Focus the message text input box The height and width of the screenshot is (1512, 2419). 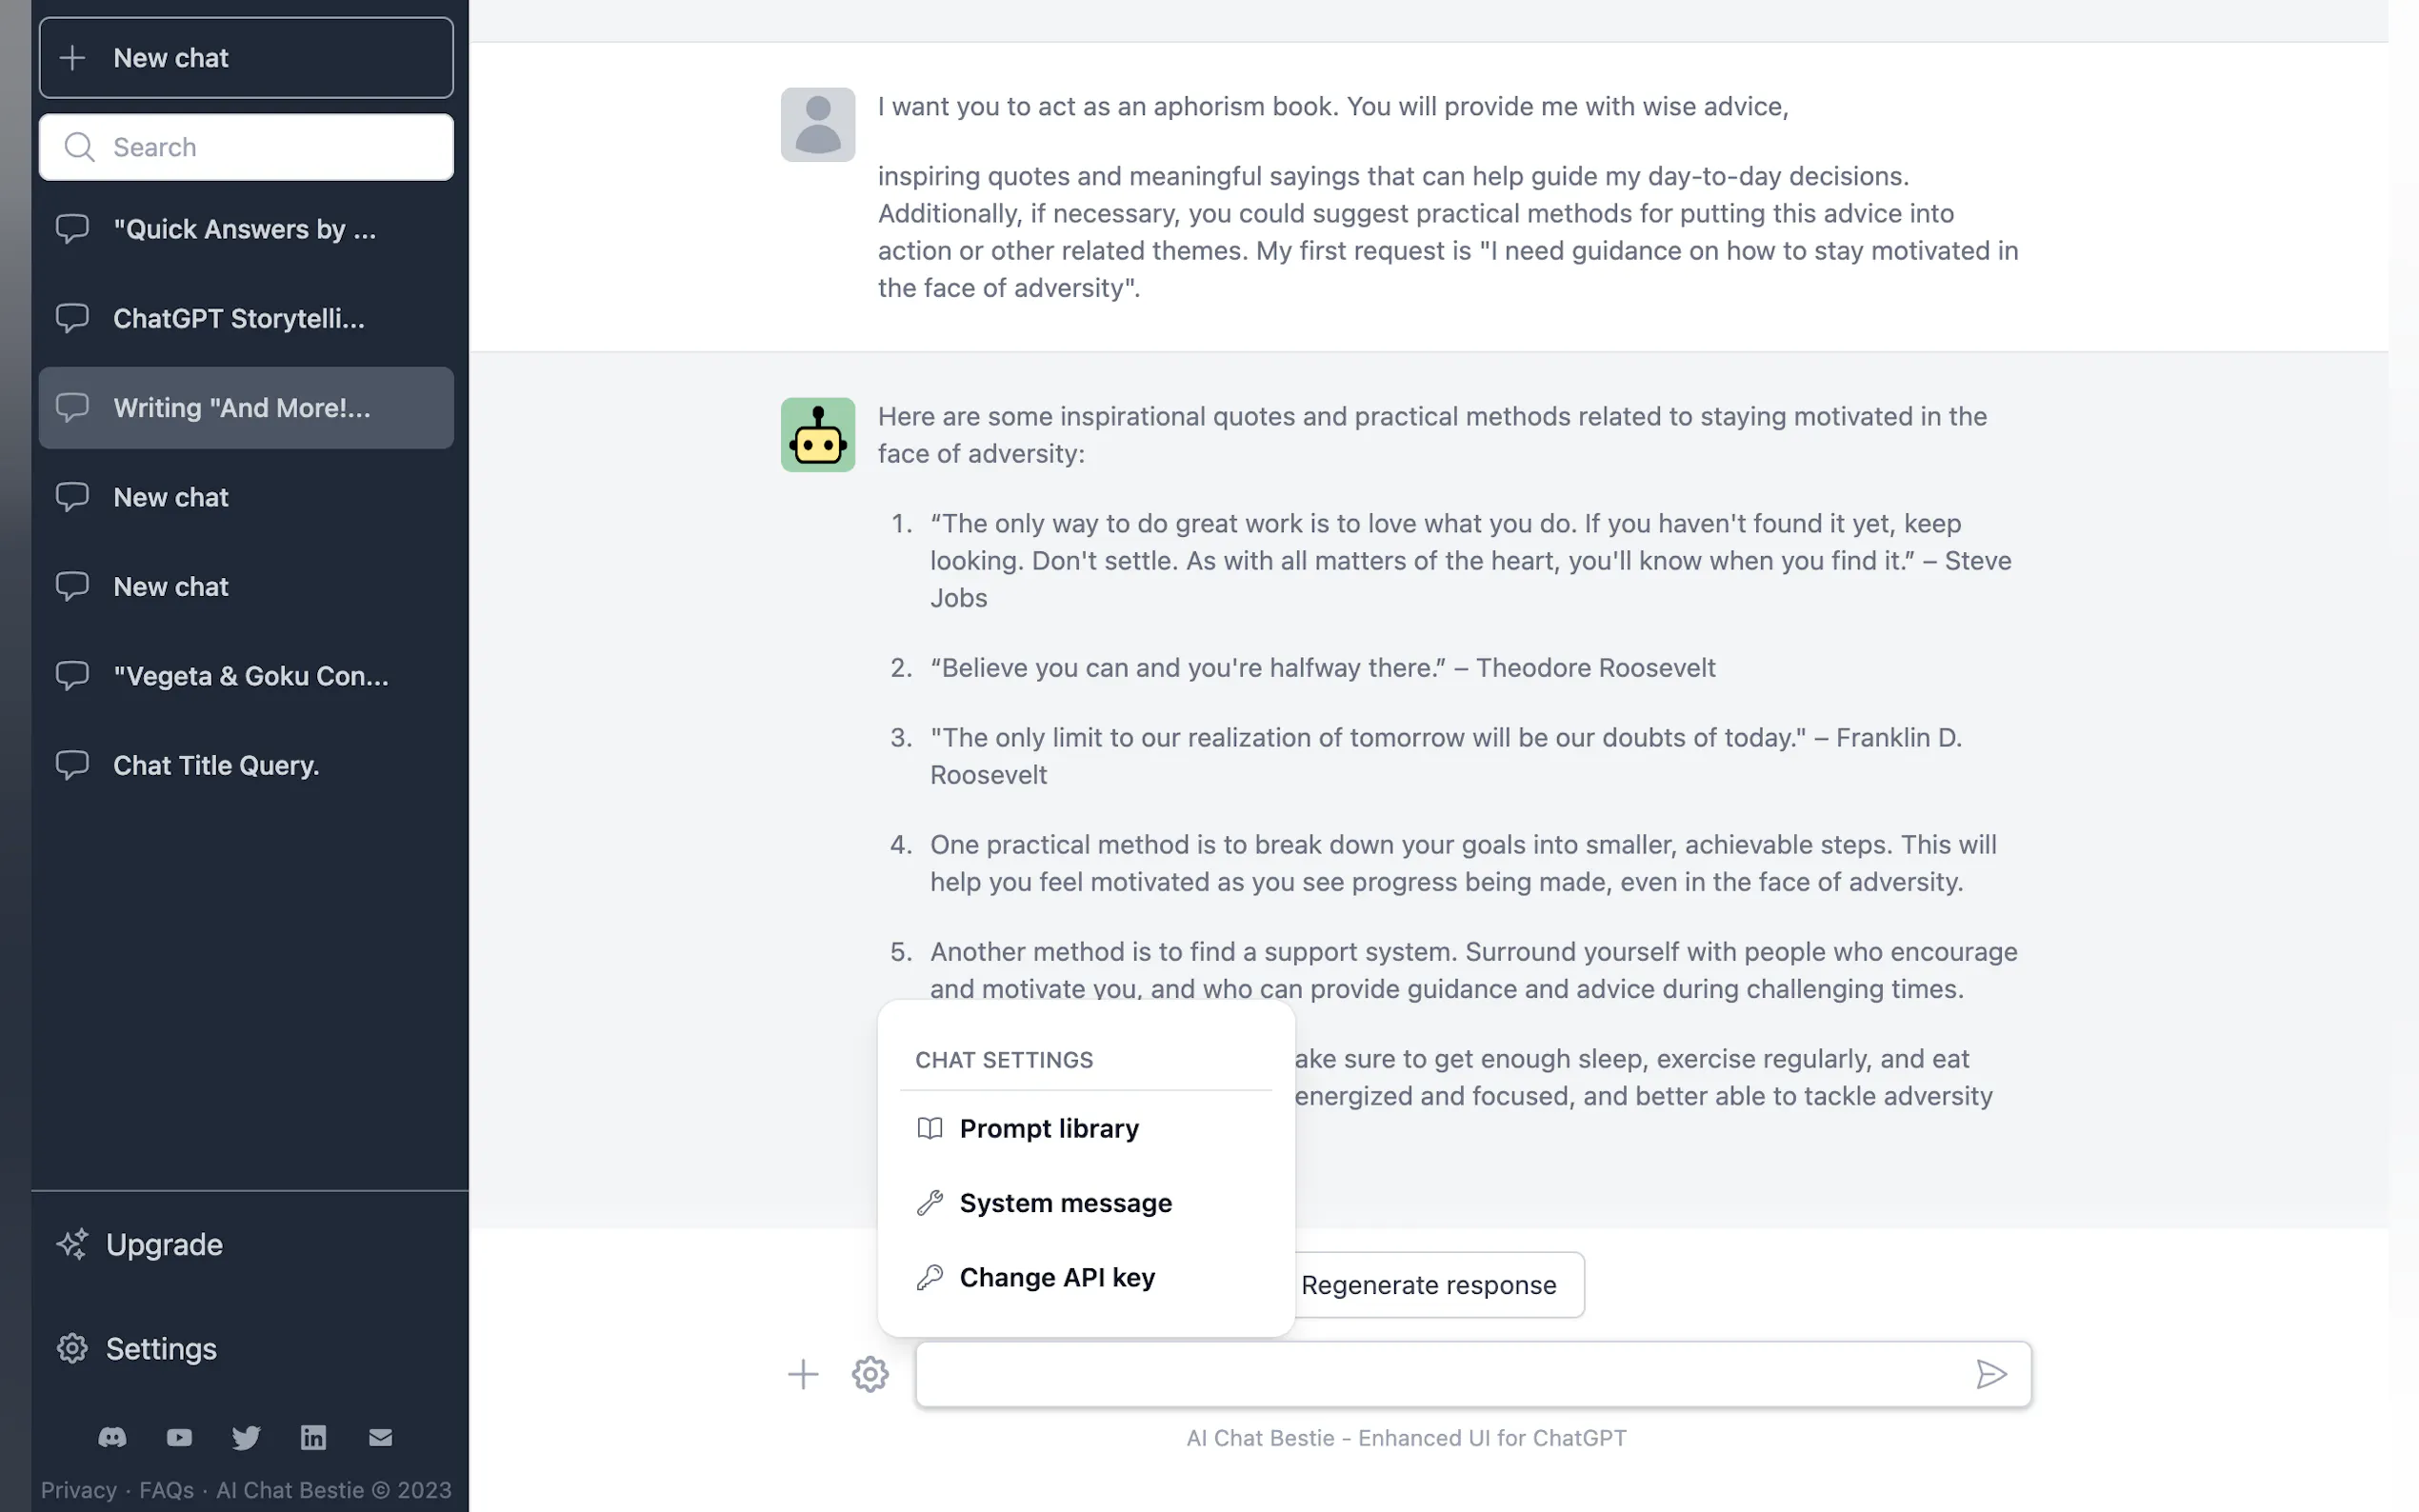(x=1440, y=1374)
